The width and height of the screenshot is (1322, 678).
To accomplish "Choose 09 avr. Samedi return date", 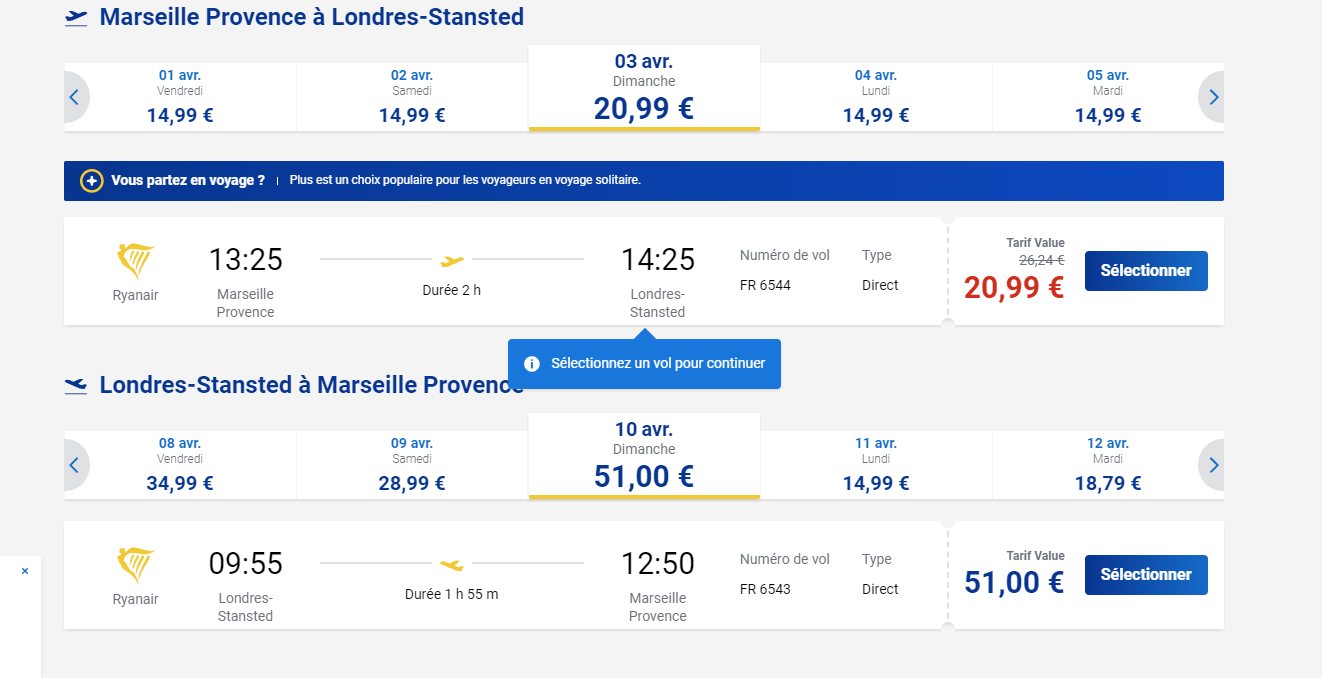I will (x=412, y=465).
